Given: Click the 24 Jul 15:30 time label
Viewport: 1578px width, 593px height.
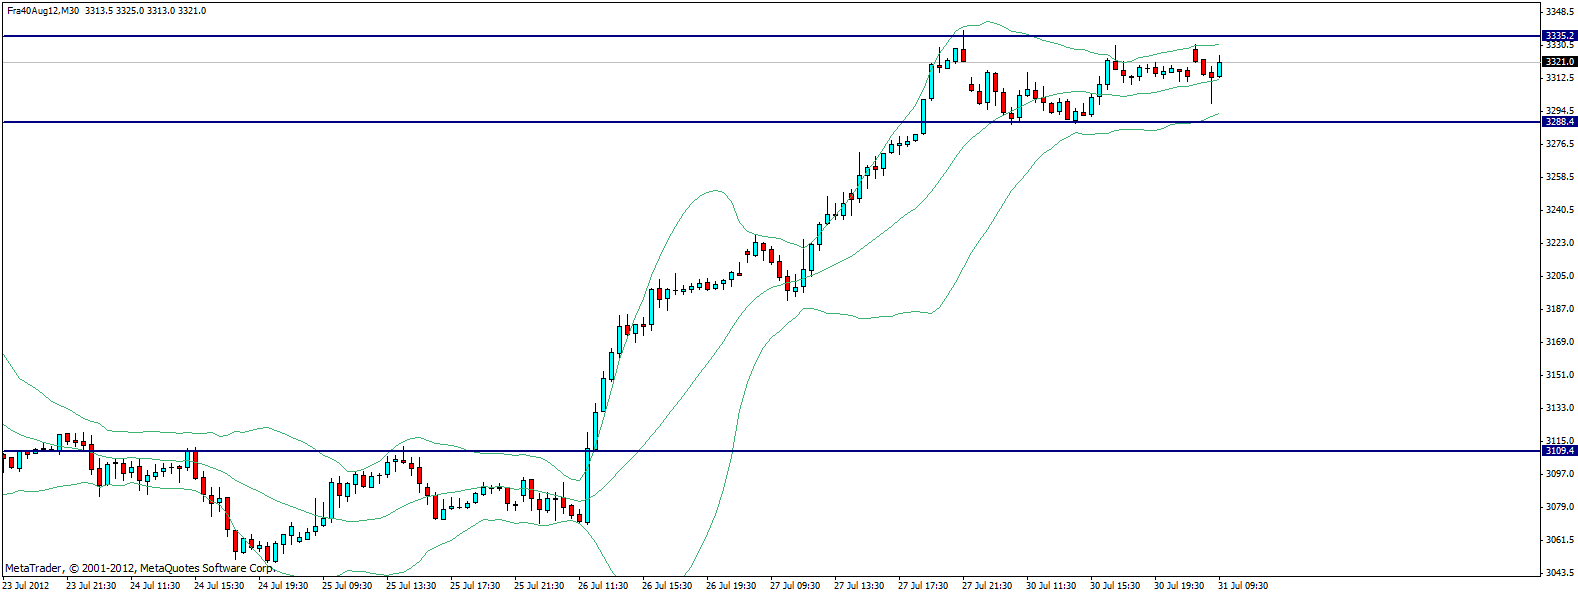Looking at the screenshot, I should (x=219, y=586).
